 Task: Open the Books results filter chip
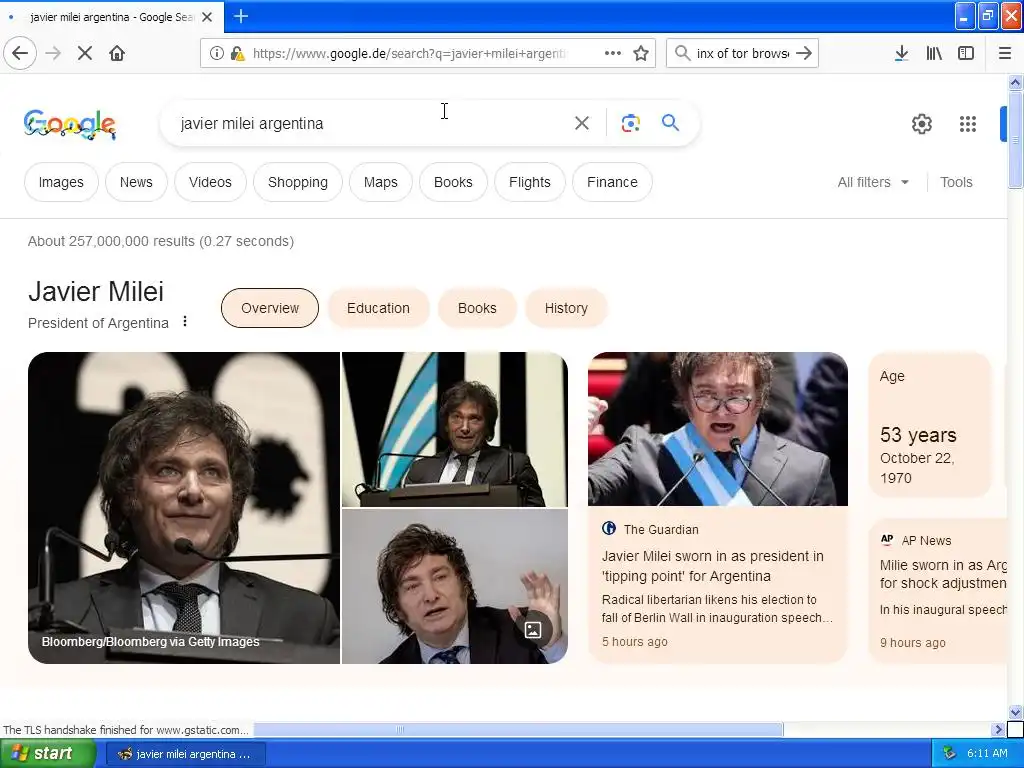(x=453, y=182)
